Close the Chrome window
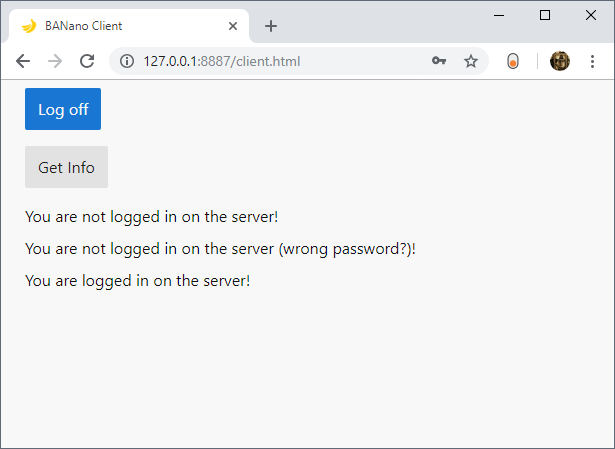The image size is (615, 449). coord(590,15)
